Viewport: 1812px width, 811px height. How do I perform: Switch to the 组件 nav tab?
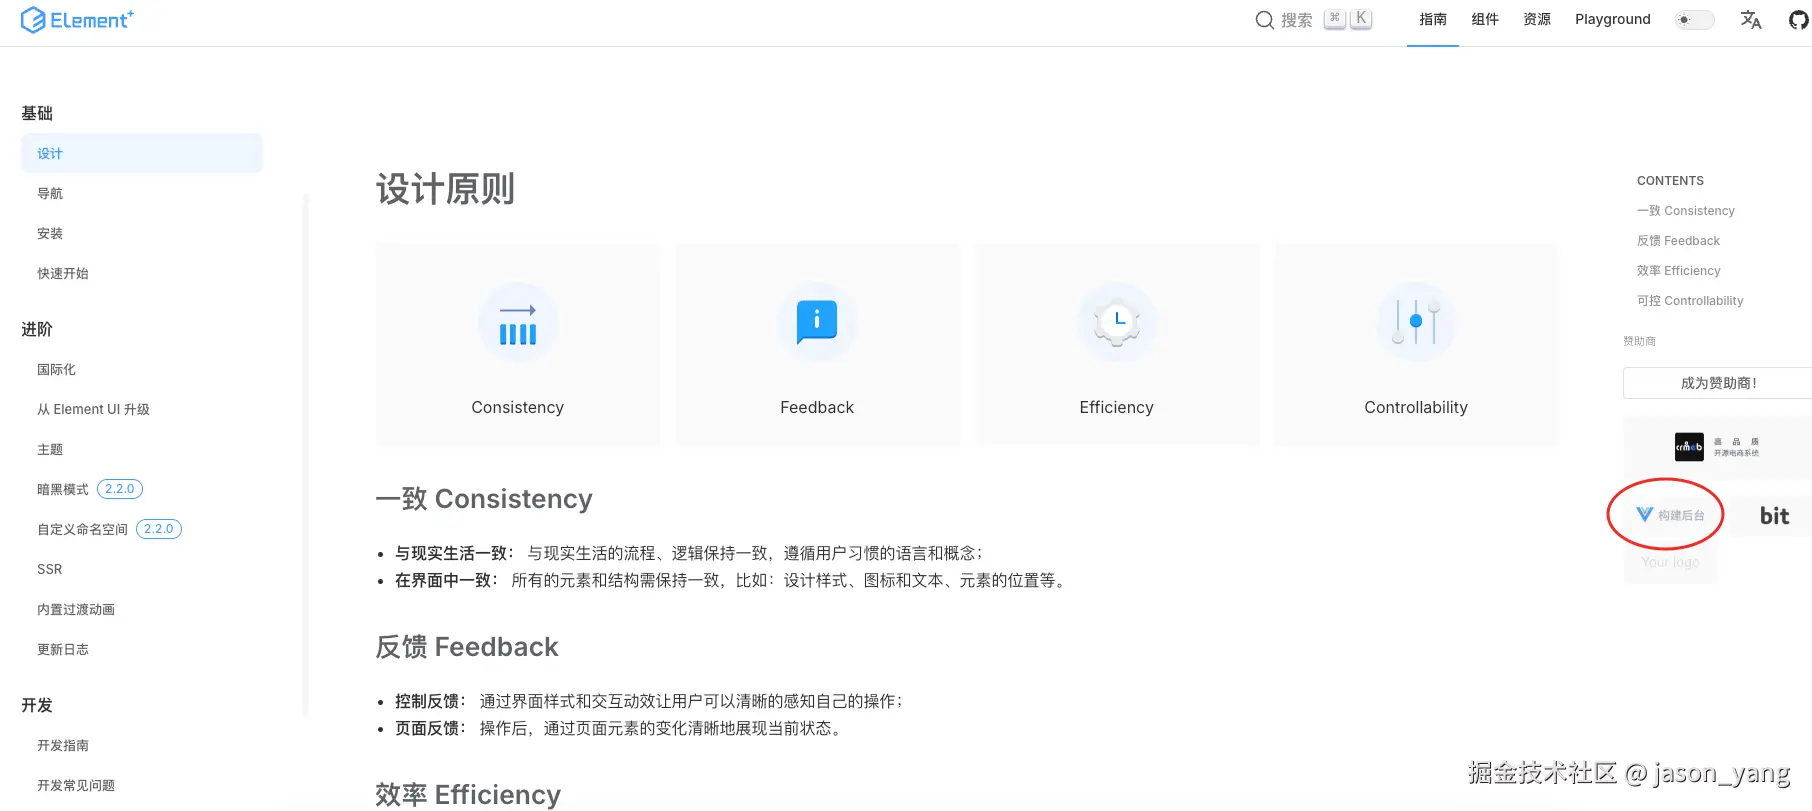1485,20
